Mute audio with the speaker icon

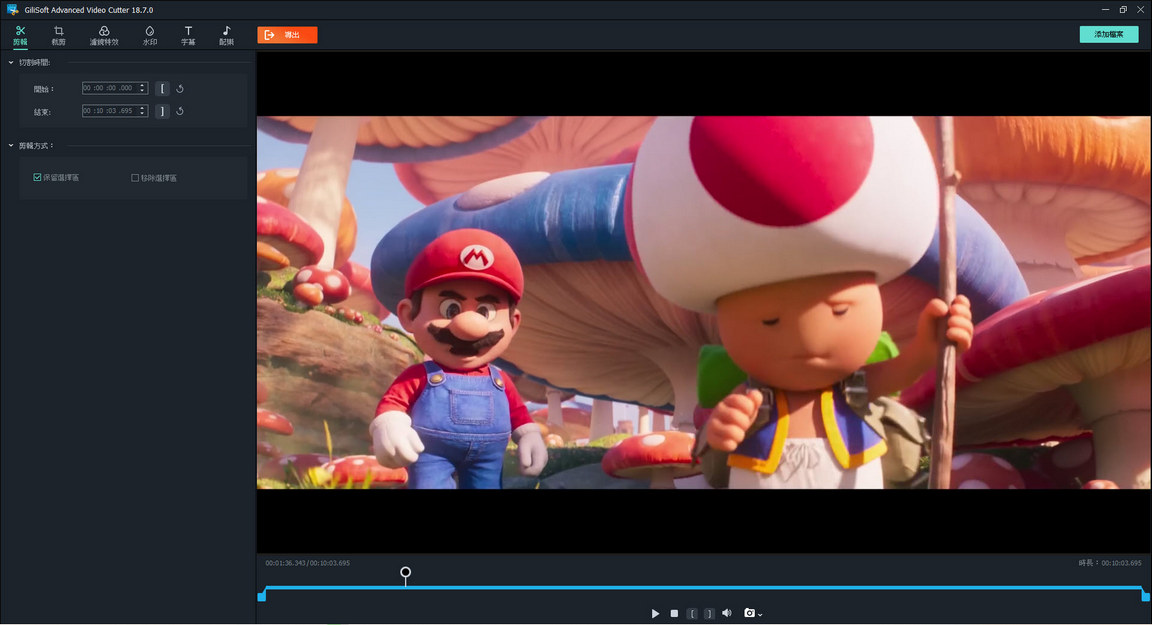(727, 613)
